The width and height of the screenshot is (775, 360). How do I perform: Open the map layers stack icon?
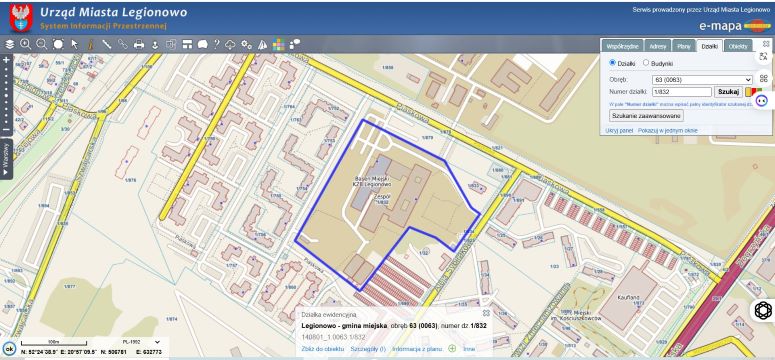click(x=9, y=45)
